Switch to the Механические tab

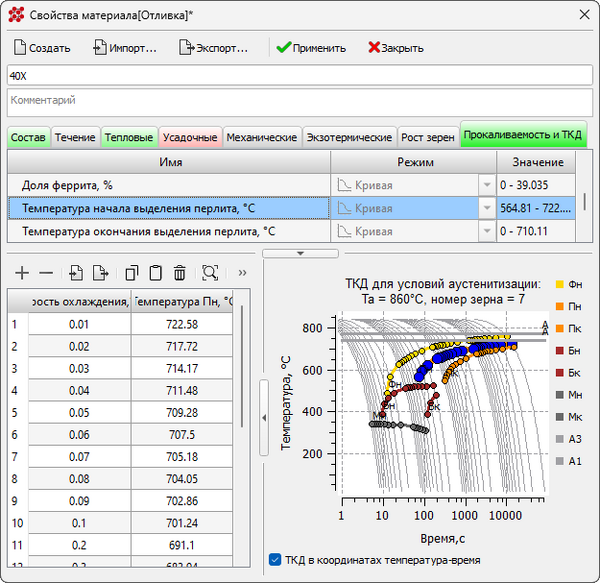tap(262, 137)
